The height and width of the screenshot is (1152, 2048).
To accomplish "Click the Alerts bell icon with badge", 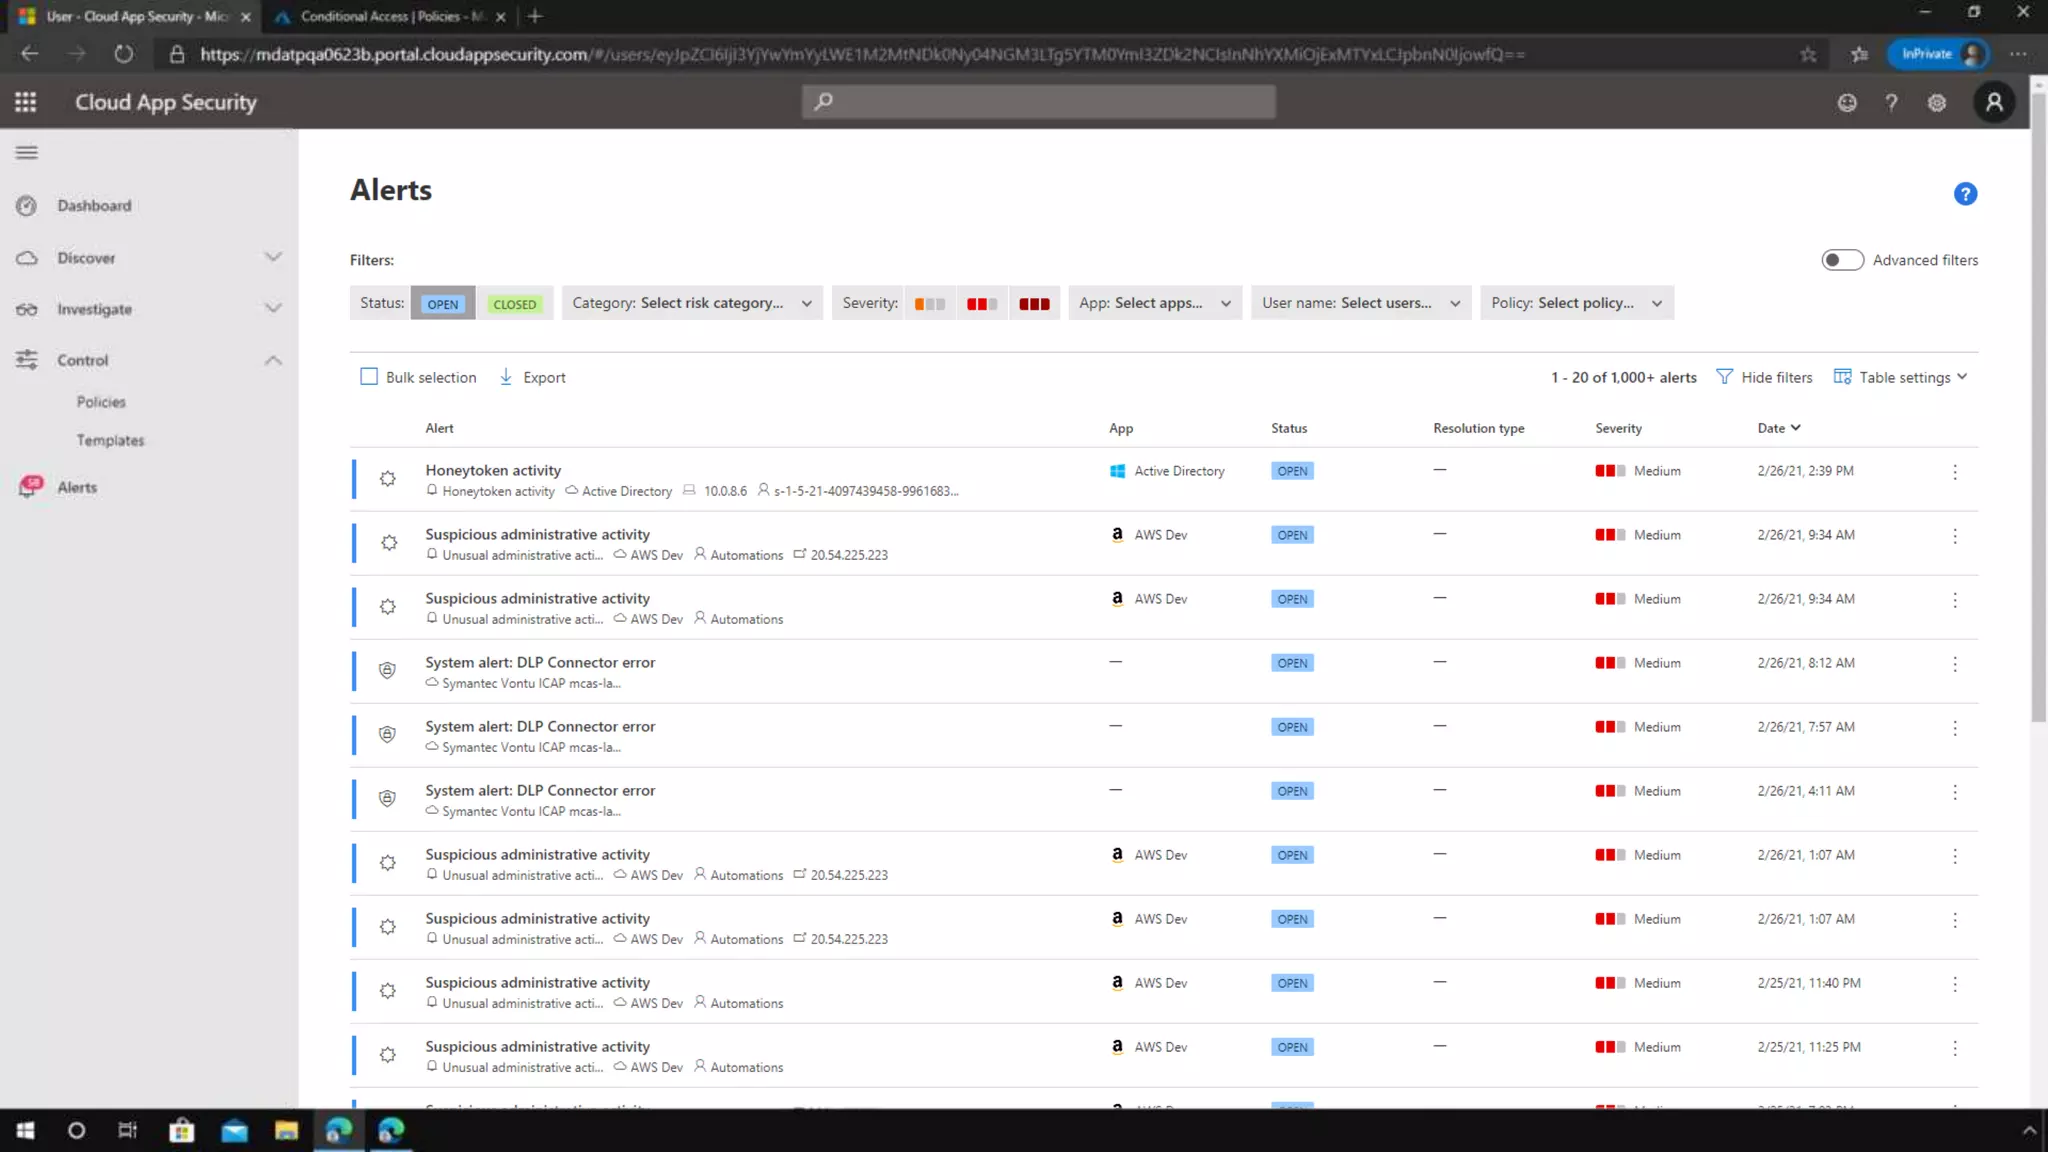I will click(x=30, y=487).
